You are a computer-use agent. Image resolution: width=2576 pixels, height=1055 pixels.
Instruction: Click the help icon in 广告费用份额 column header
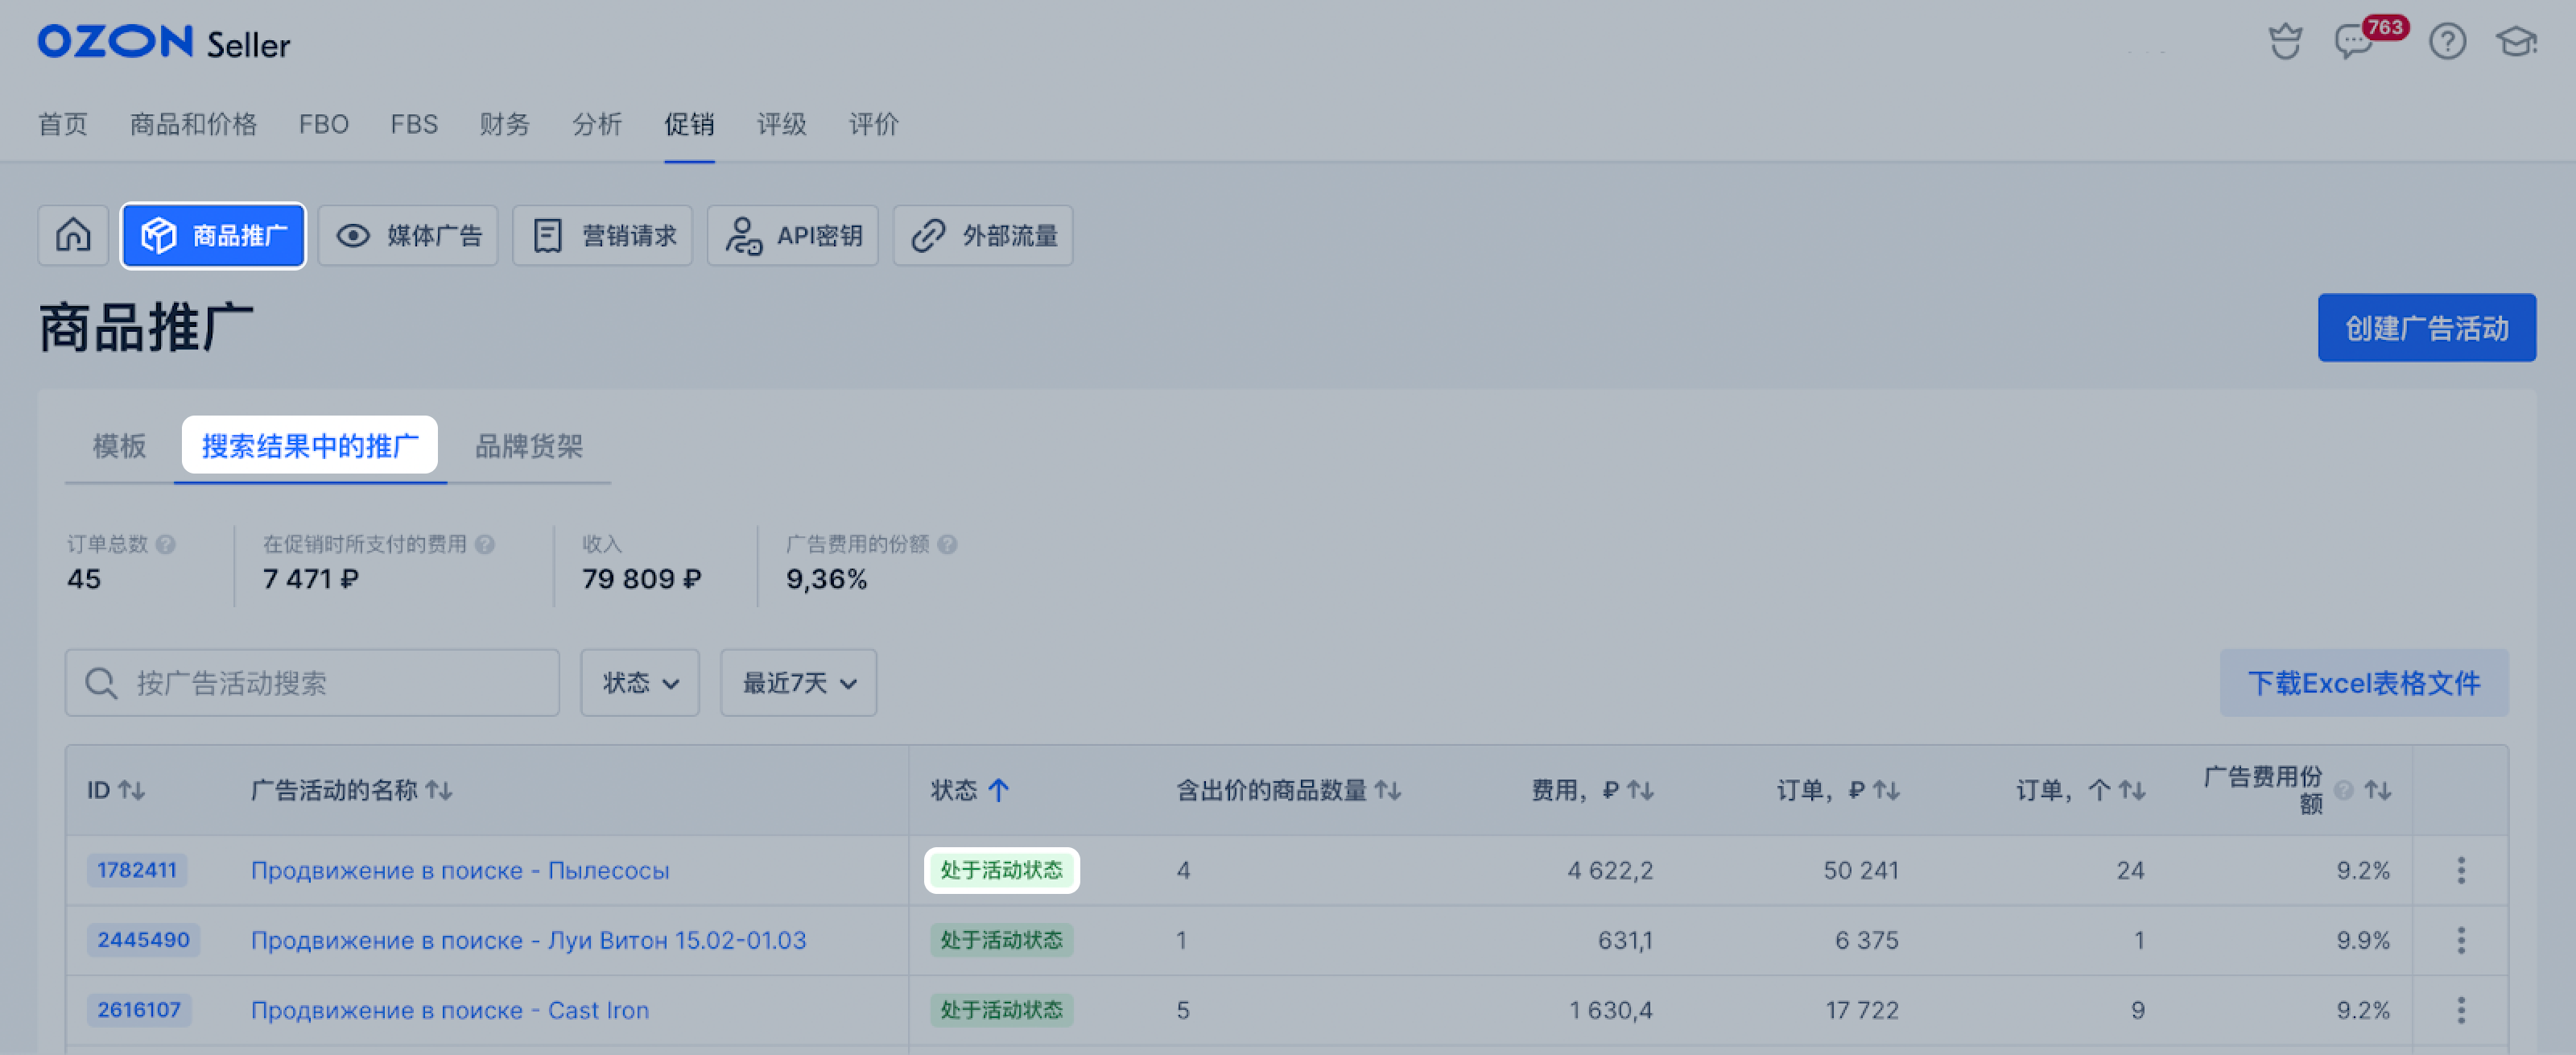coord(2343,790)
